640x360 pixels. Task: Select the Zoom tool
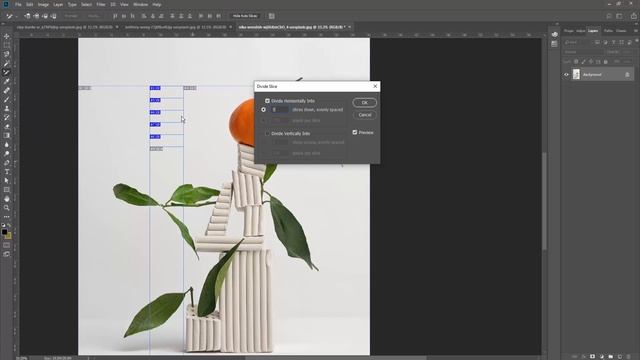point(7,208)
